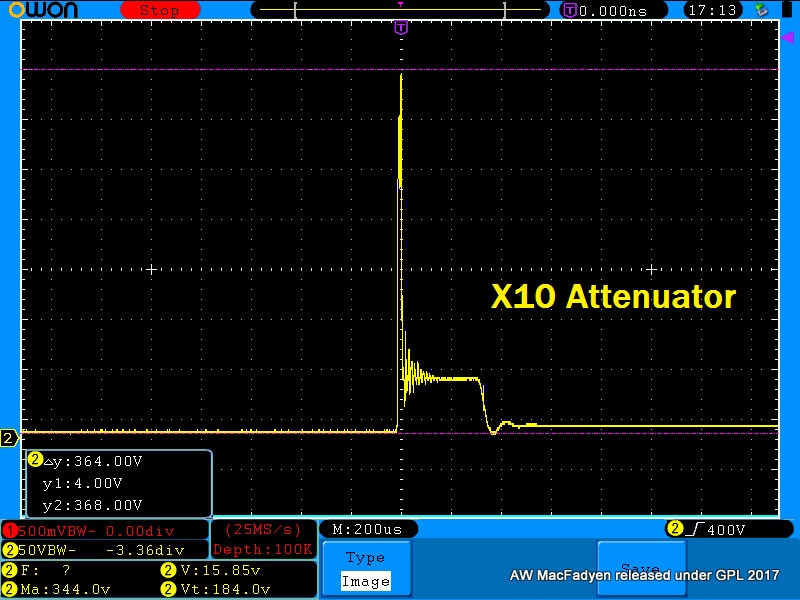Image resolution: width=800 pixels, height=600 pixels.
Task: Click the channel 2 ground level marker
Action: point(9,438)
